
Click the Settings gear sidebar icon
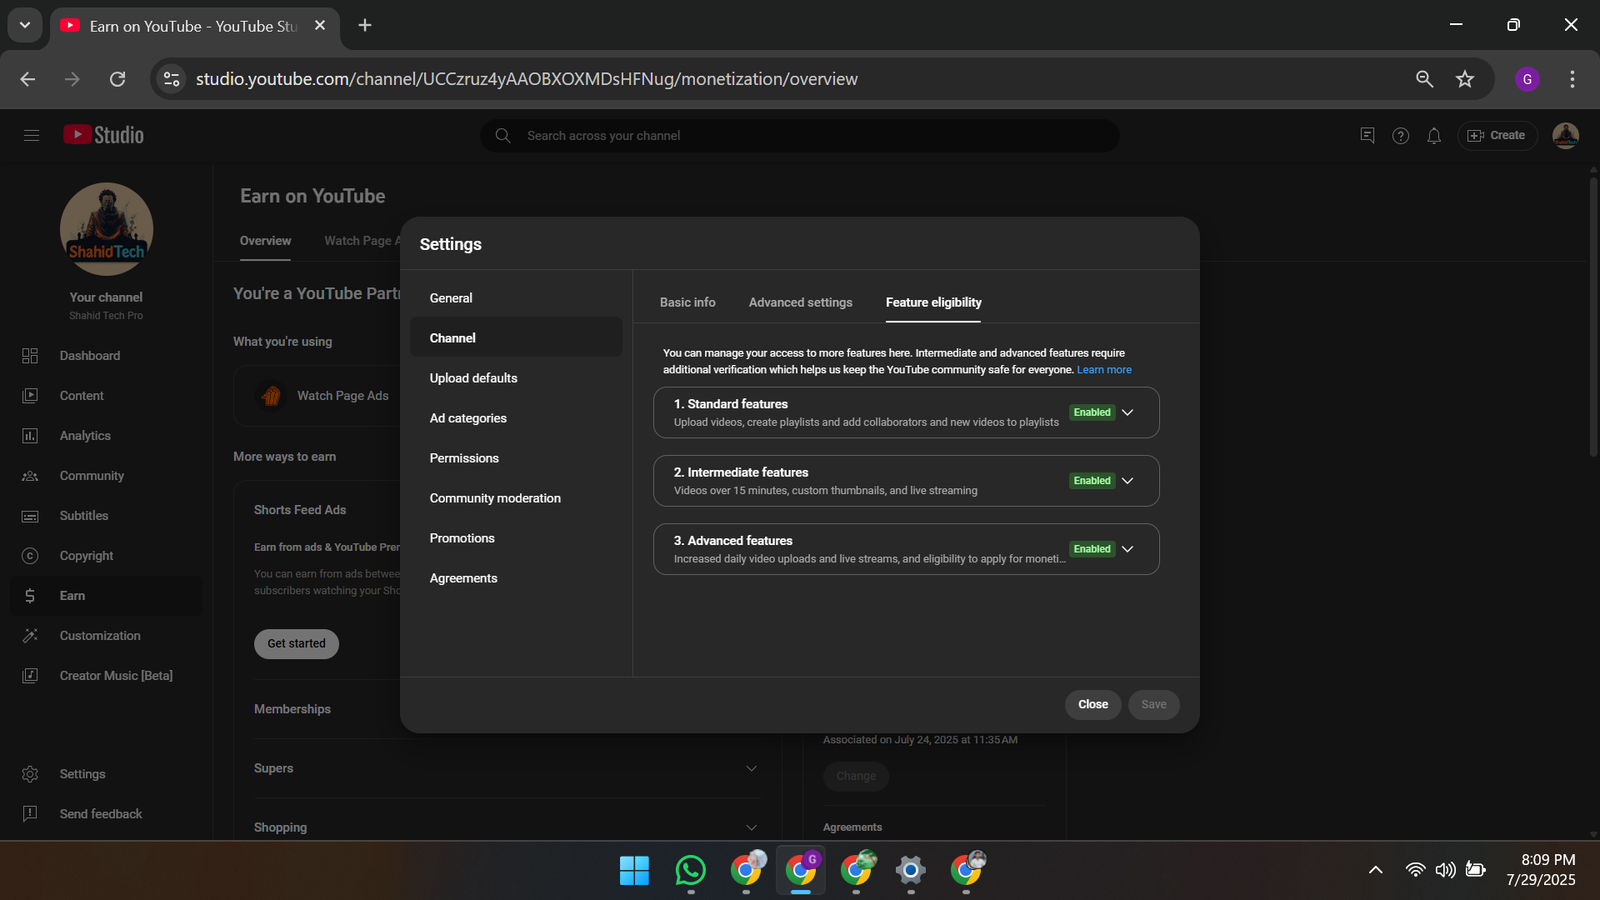pos(30,774)
